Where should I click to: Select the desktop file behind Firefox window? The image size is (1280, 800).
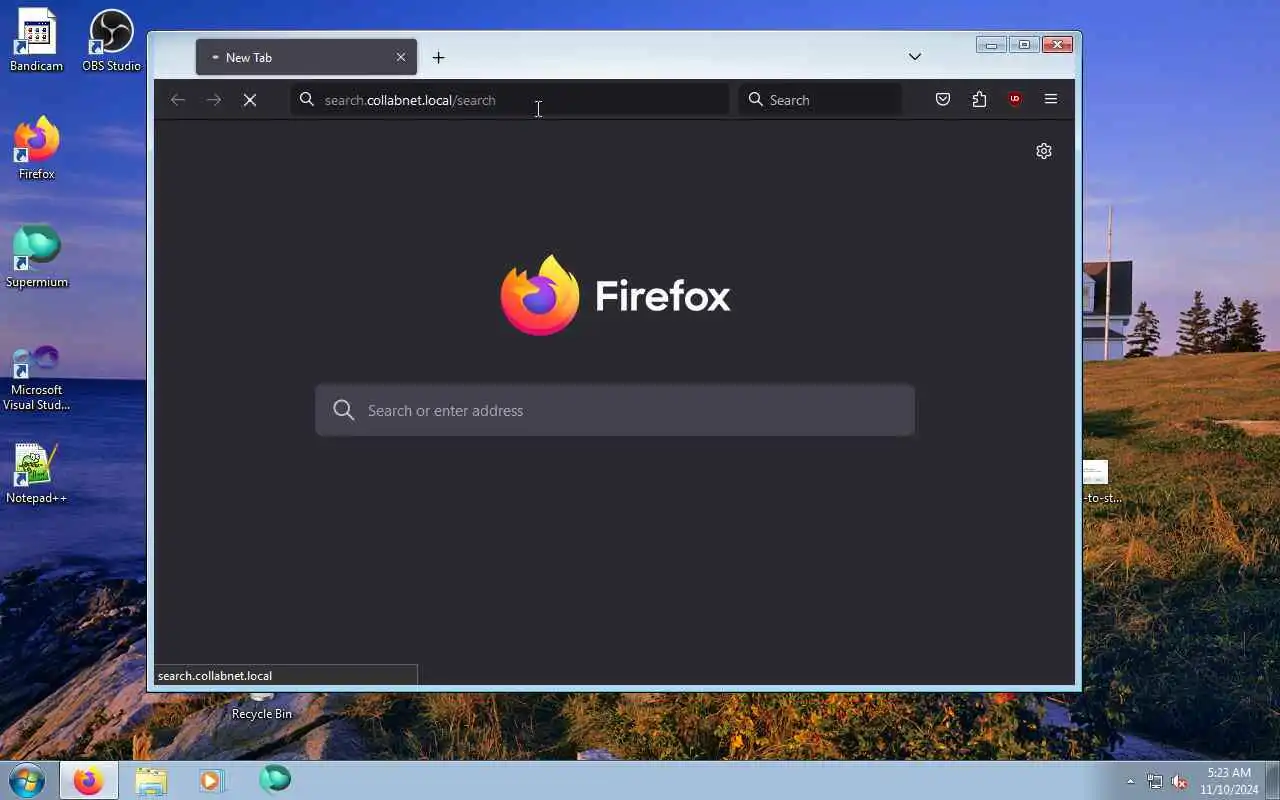point(1098,481)
